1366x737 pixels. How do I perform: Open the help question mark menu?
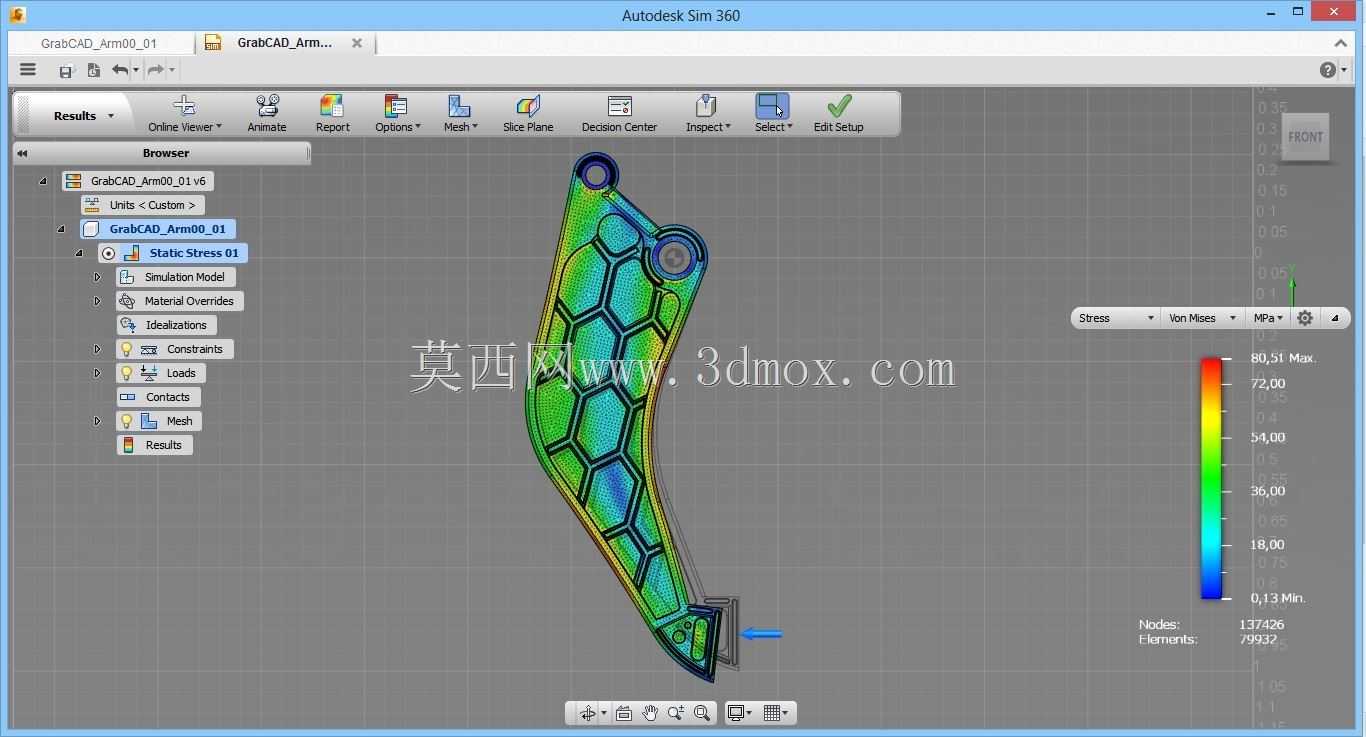pos(1329,70)
